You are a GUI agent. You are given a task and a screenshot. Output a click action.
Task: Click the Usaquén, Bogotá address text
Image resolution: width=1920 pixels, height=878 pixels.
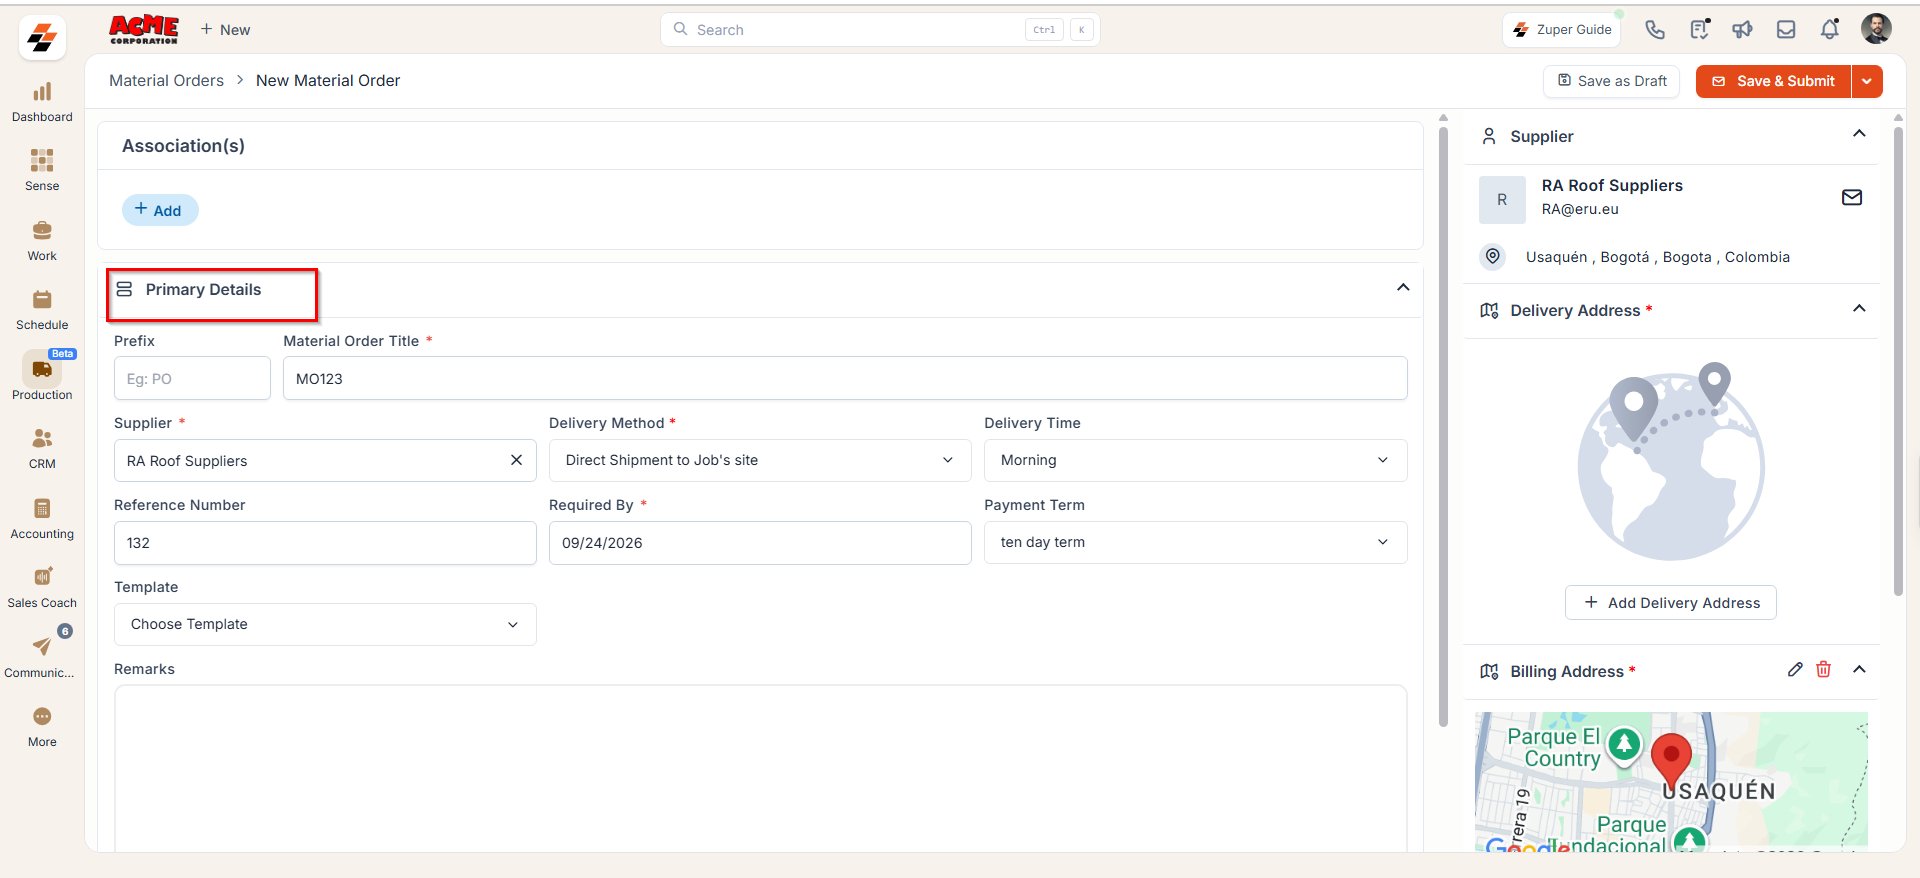click(x=1658, y=257)
